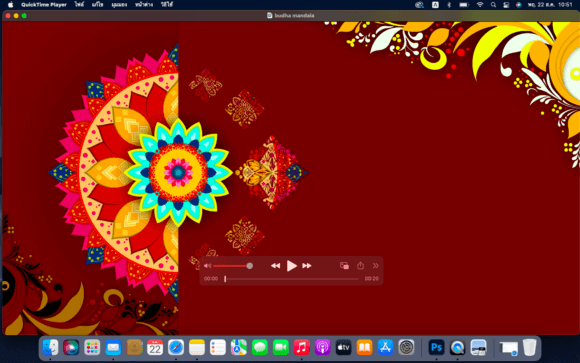Enable Picture in Picture mode
Screen dimensions: 580x363
point(344,266)
